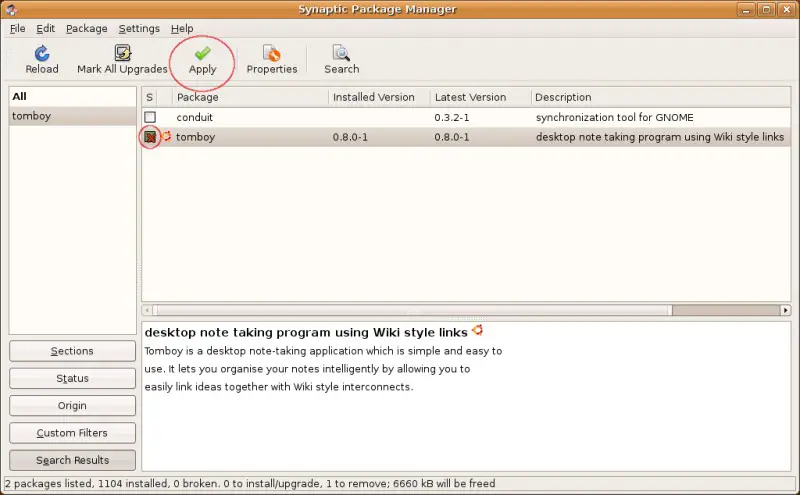The image size is (800, 495).
Task: Close the Synaptic Package Manager window
Action: [786, 9]
